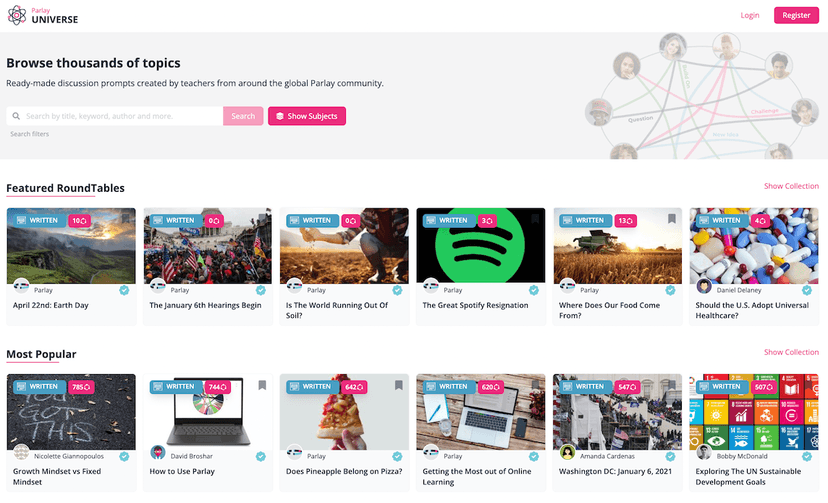The width and height of the screenshot is (828, 503).
Task: Open Should the U.S. Adopt Universal Healthcare title
Action: click(x=752, y=310)
